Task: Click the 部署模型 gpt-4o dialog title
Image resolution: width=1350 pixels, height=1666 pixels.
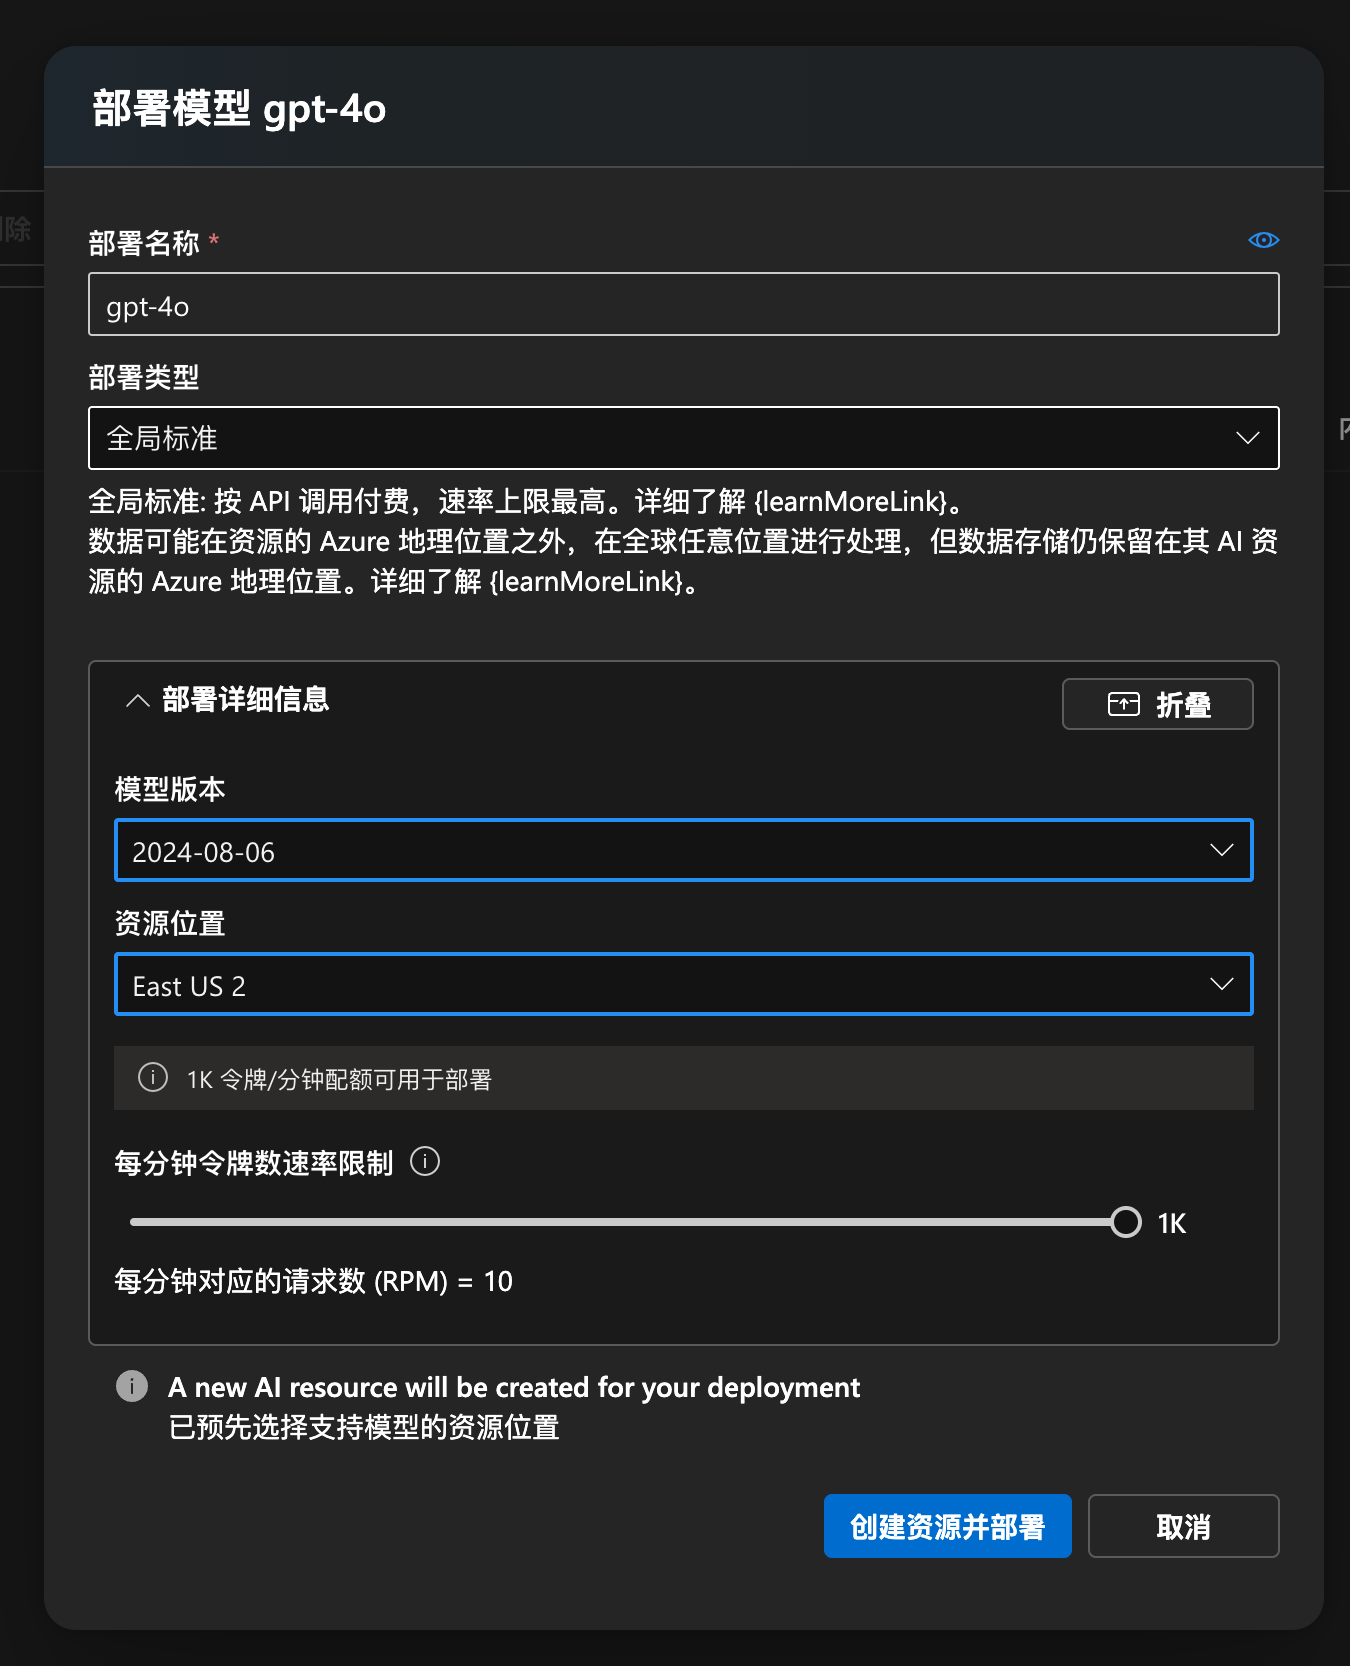Action: [x=239, y=109]
